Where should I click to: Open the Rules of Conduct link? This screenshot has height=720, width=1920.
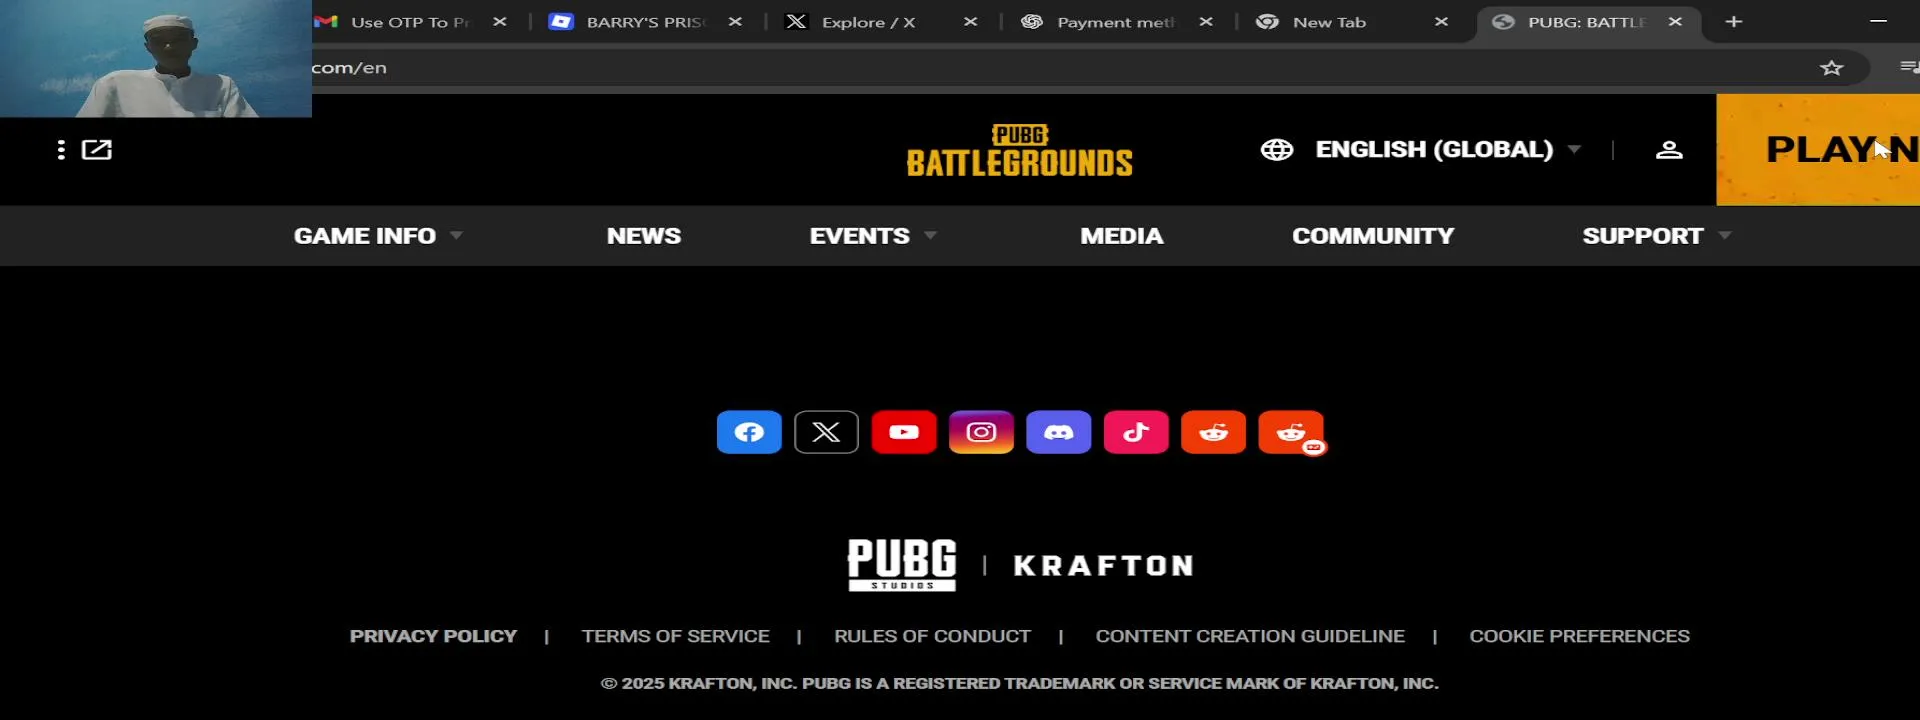(x=932, y=636)
